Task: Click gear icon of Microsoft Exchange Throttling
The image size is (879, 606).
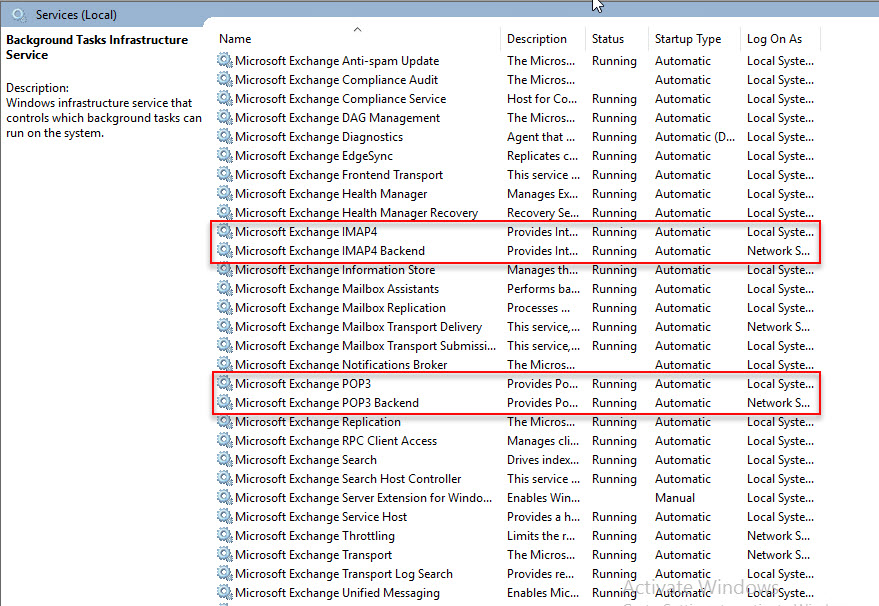Action: (x=225, y=535)
